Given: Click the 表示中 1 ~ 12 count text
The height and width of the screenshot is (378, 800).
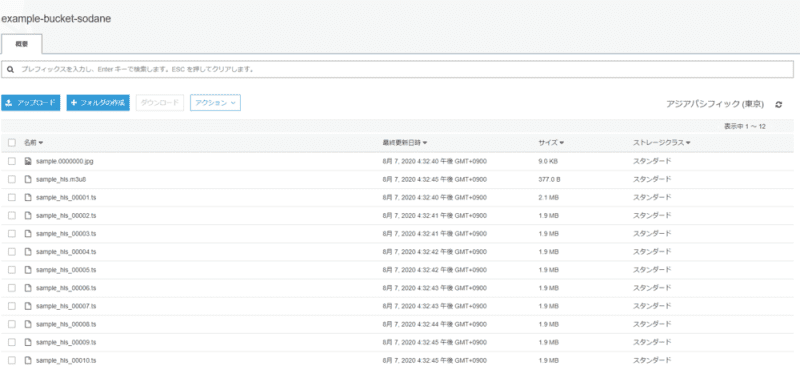Looking at the screenshot, I should coord(745,126).
